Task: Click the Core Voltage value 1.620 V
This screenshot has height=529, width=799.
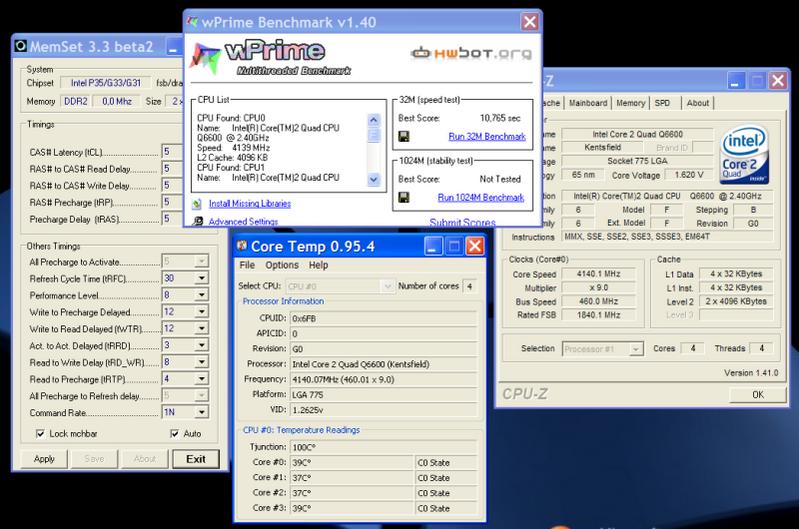Action: (689, 175)
